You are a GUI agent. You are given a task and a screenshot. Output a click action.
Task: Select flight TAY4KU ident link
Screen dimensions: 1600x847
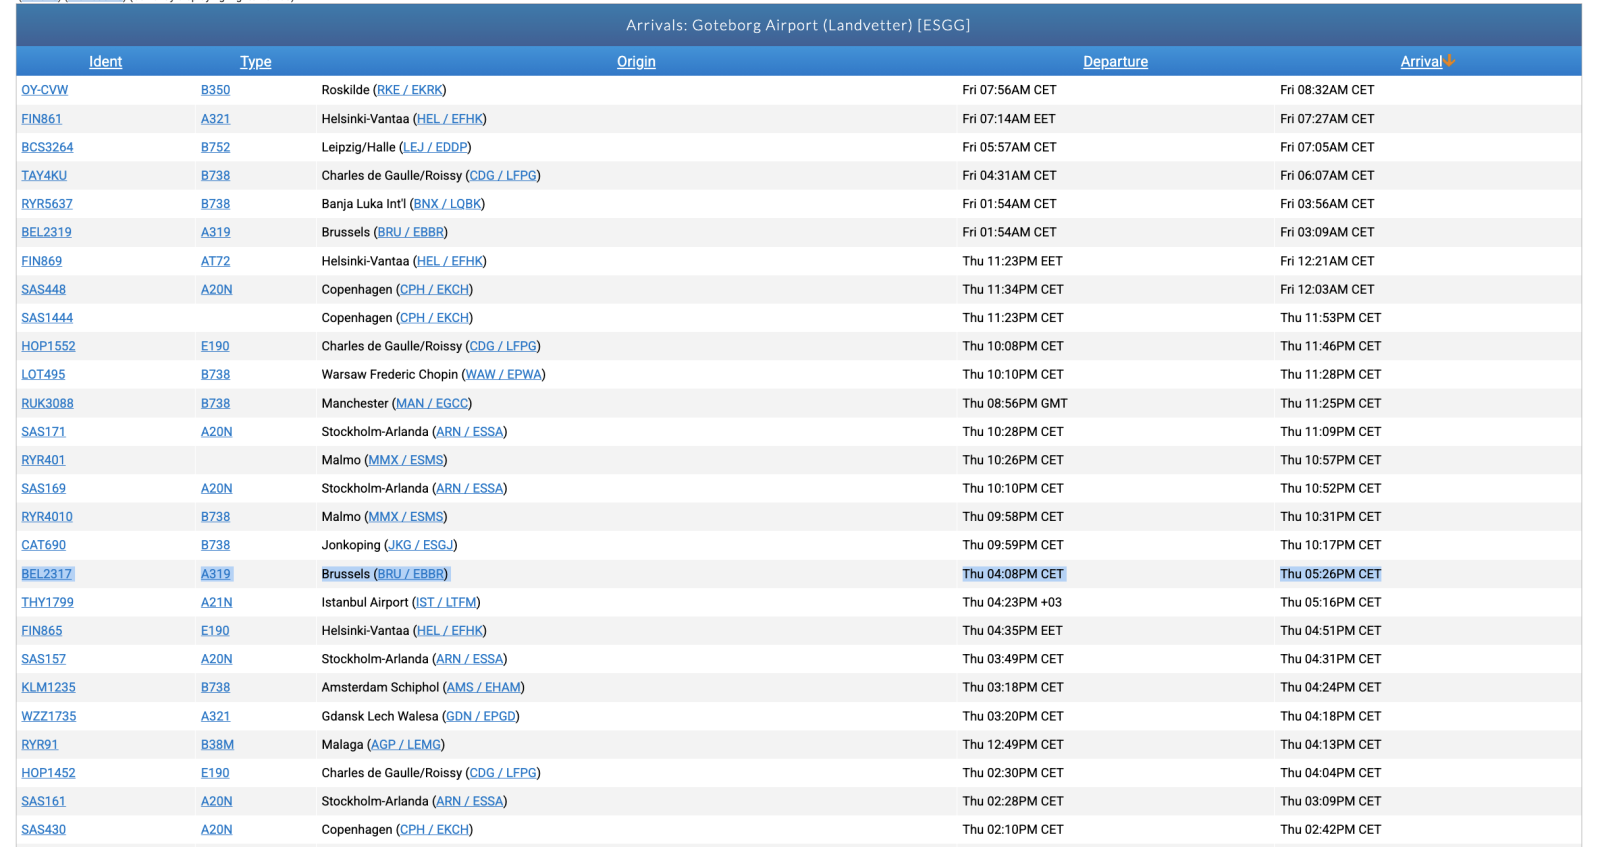pyautogui.click(x=44, y=176)
